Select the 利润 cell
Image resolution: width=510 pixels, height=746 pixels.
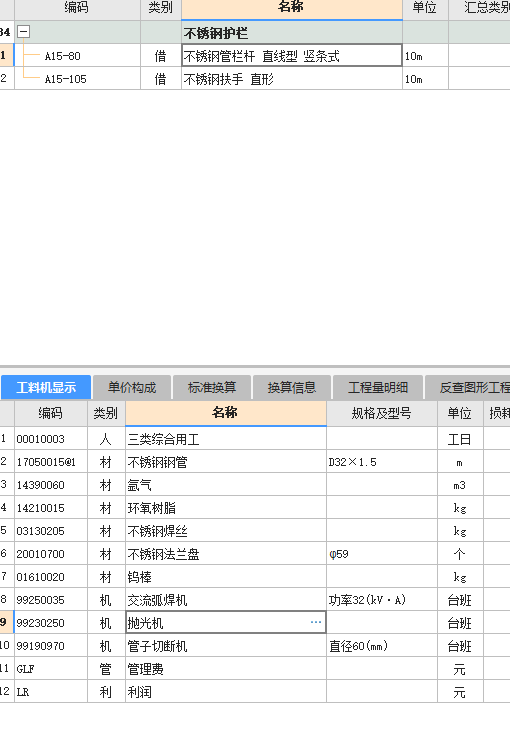click(x=226, y=691)
